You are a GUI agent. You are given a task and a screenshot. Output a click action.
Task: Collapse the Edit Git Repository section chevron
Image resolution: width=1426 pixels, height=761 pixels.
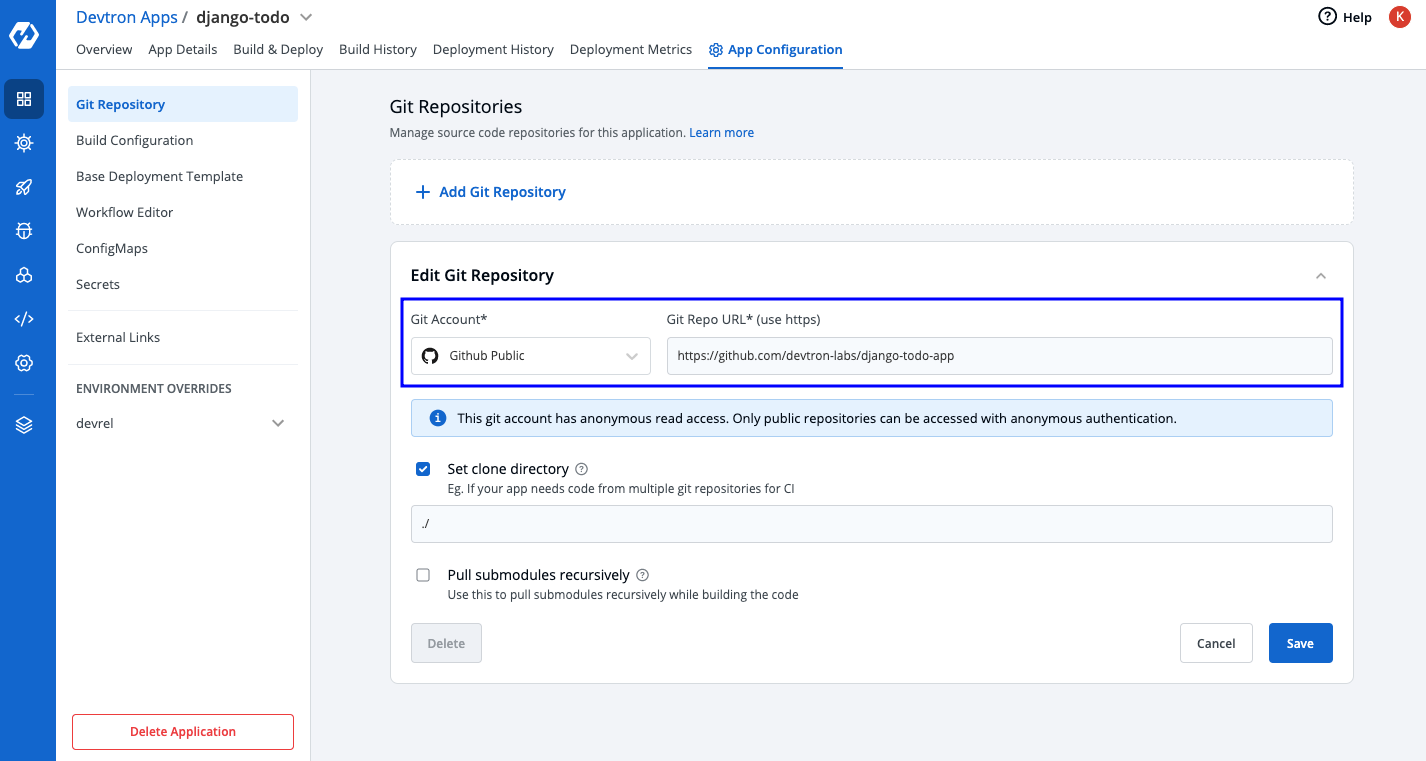[1320, 275]
